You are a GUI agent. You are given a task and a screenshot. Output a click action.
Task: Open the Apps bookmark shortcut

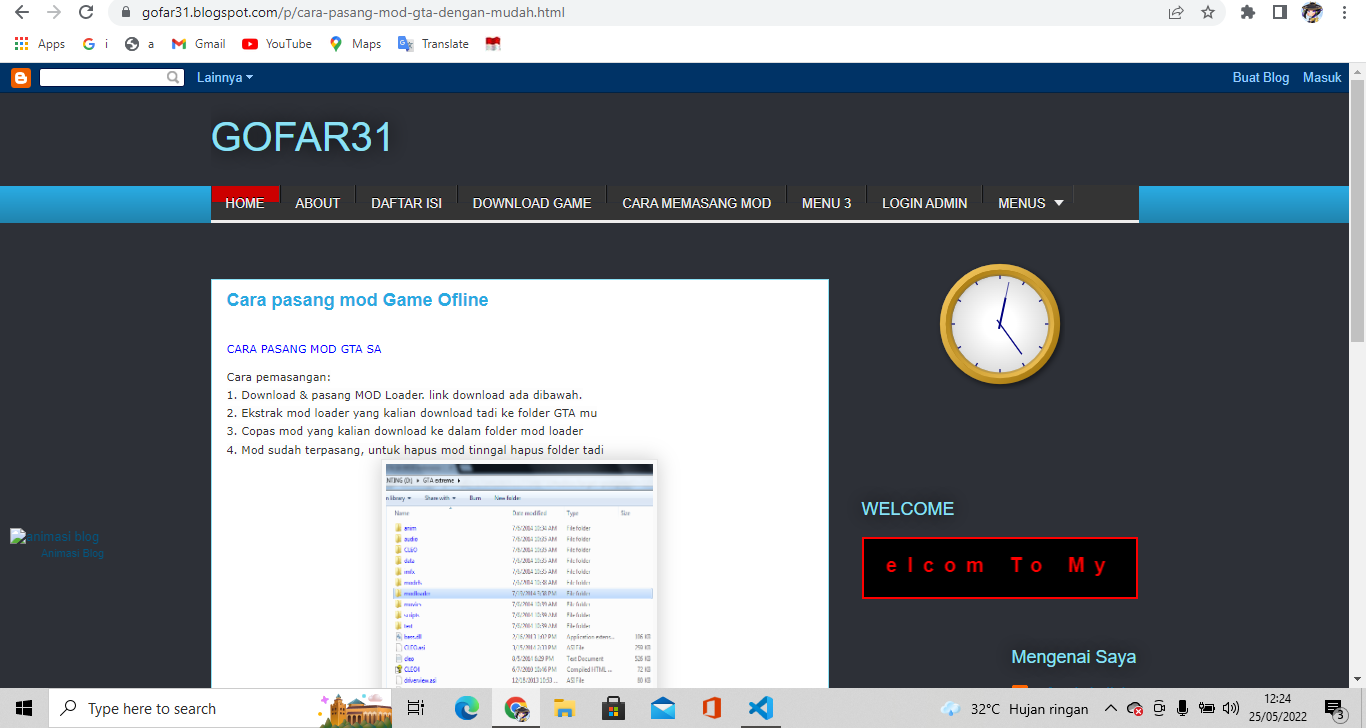tap(40, 44)
